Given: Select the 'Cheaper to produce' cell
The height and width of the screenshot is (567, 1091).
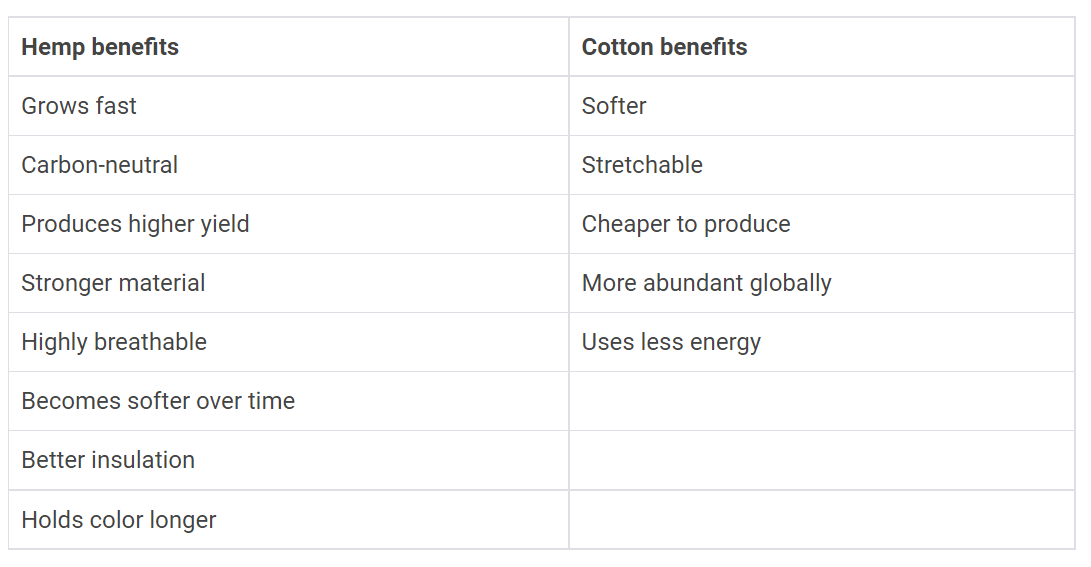Looking at the screenshot, I should tap(686, 224).
